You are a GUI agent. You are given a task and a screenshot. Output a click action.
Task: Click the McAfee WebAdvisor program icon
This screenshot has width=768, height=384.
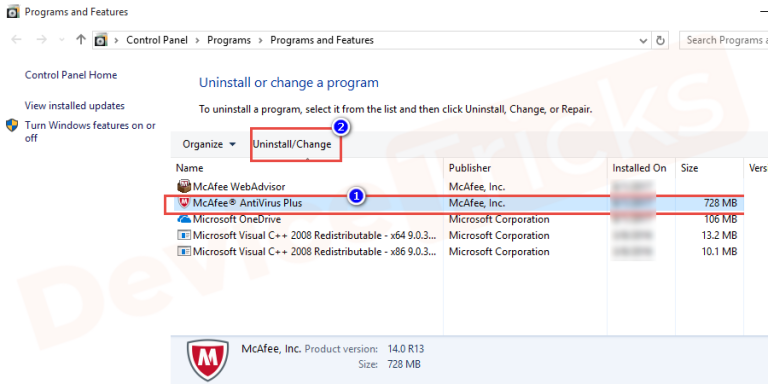tap(184, 186)
